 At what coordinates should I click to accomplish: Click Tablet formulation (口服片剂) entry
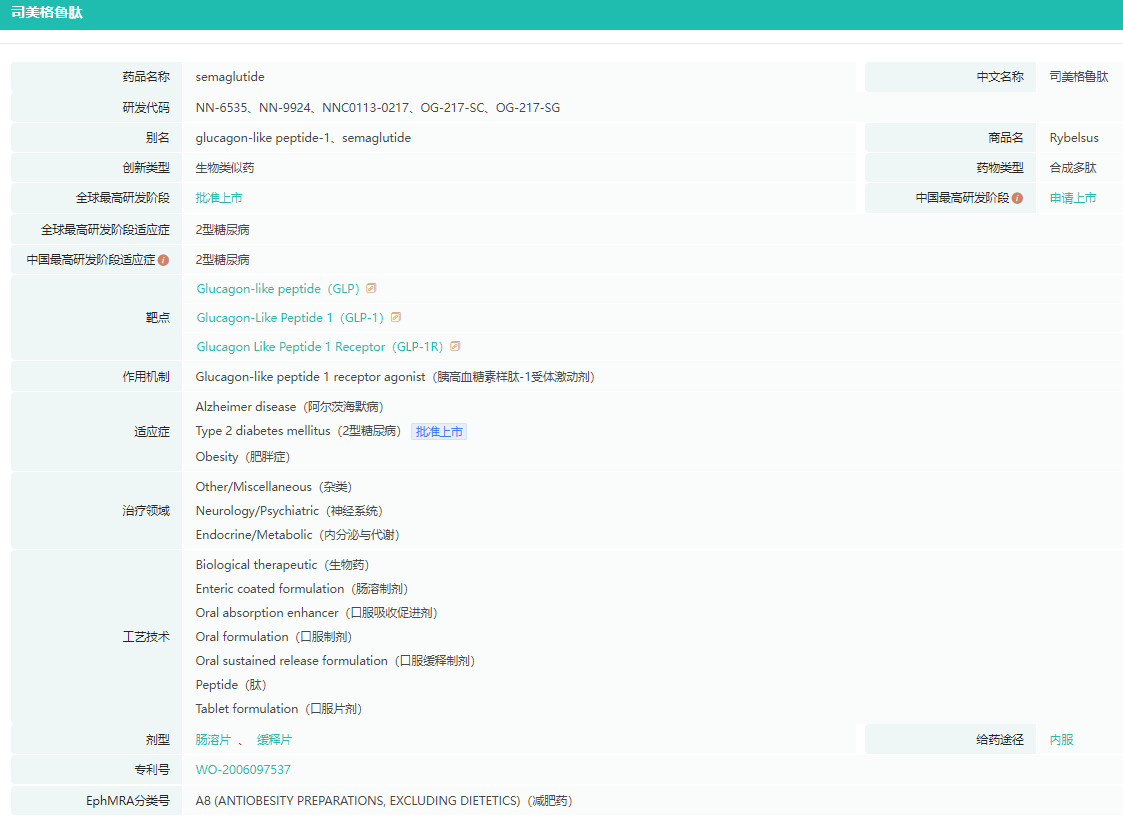pos(279,708)
